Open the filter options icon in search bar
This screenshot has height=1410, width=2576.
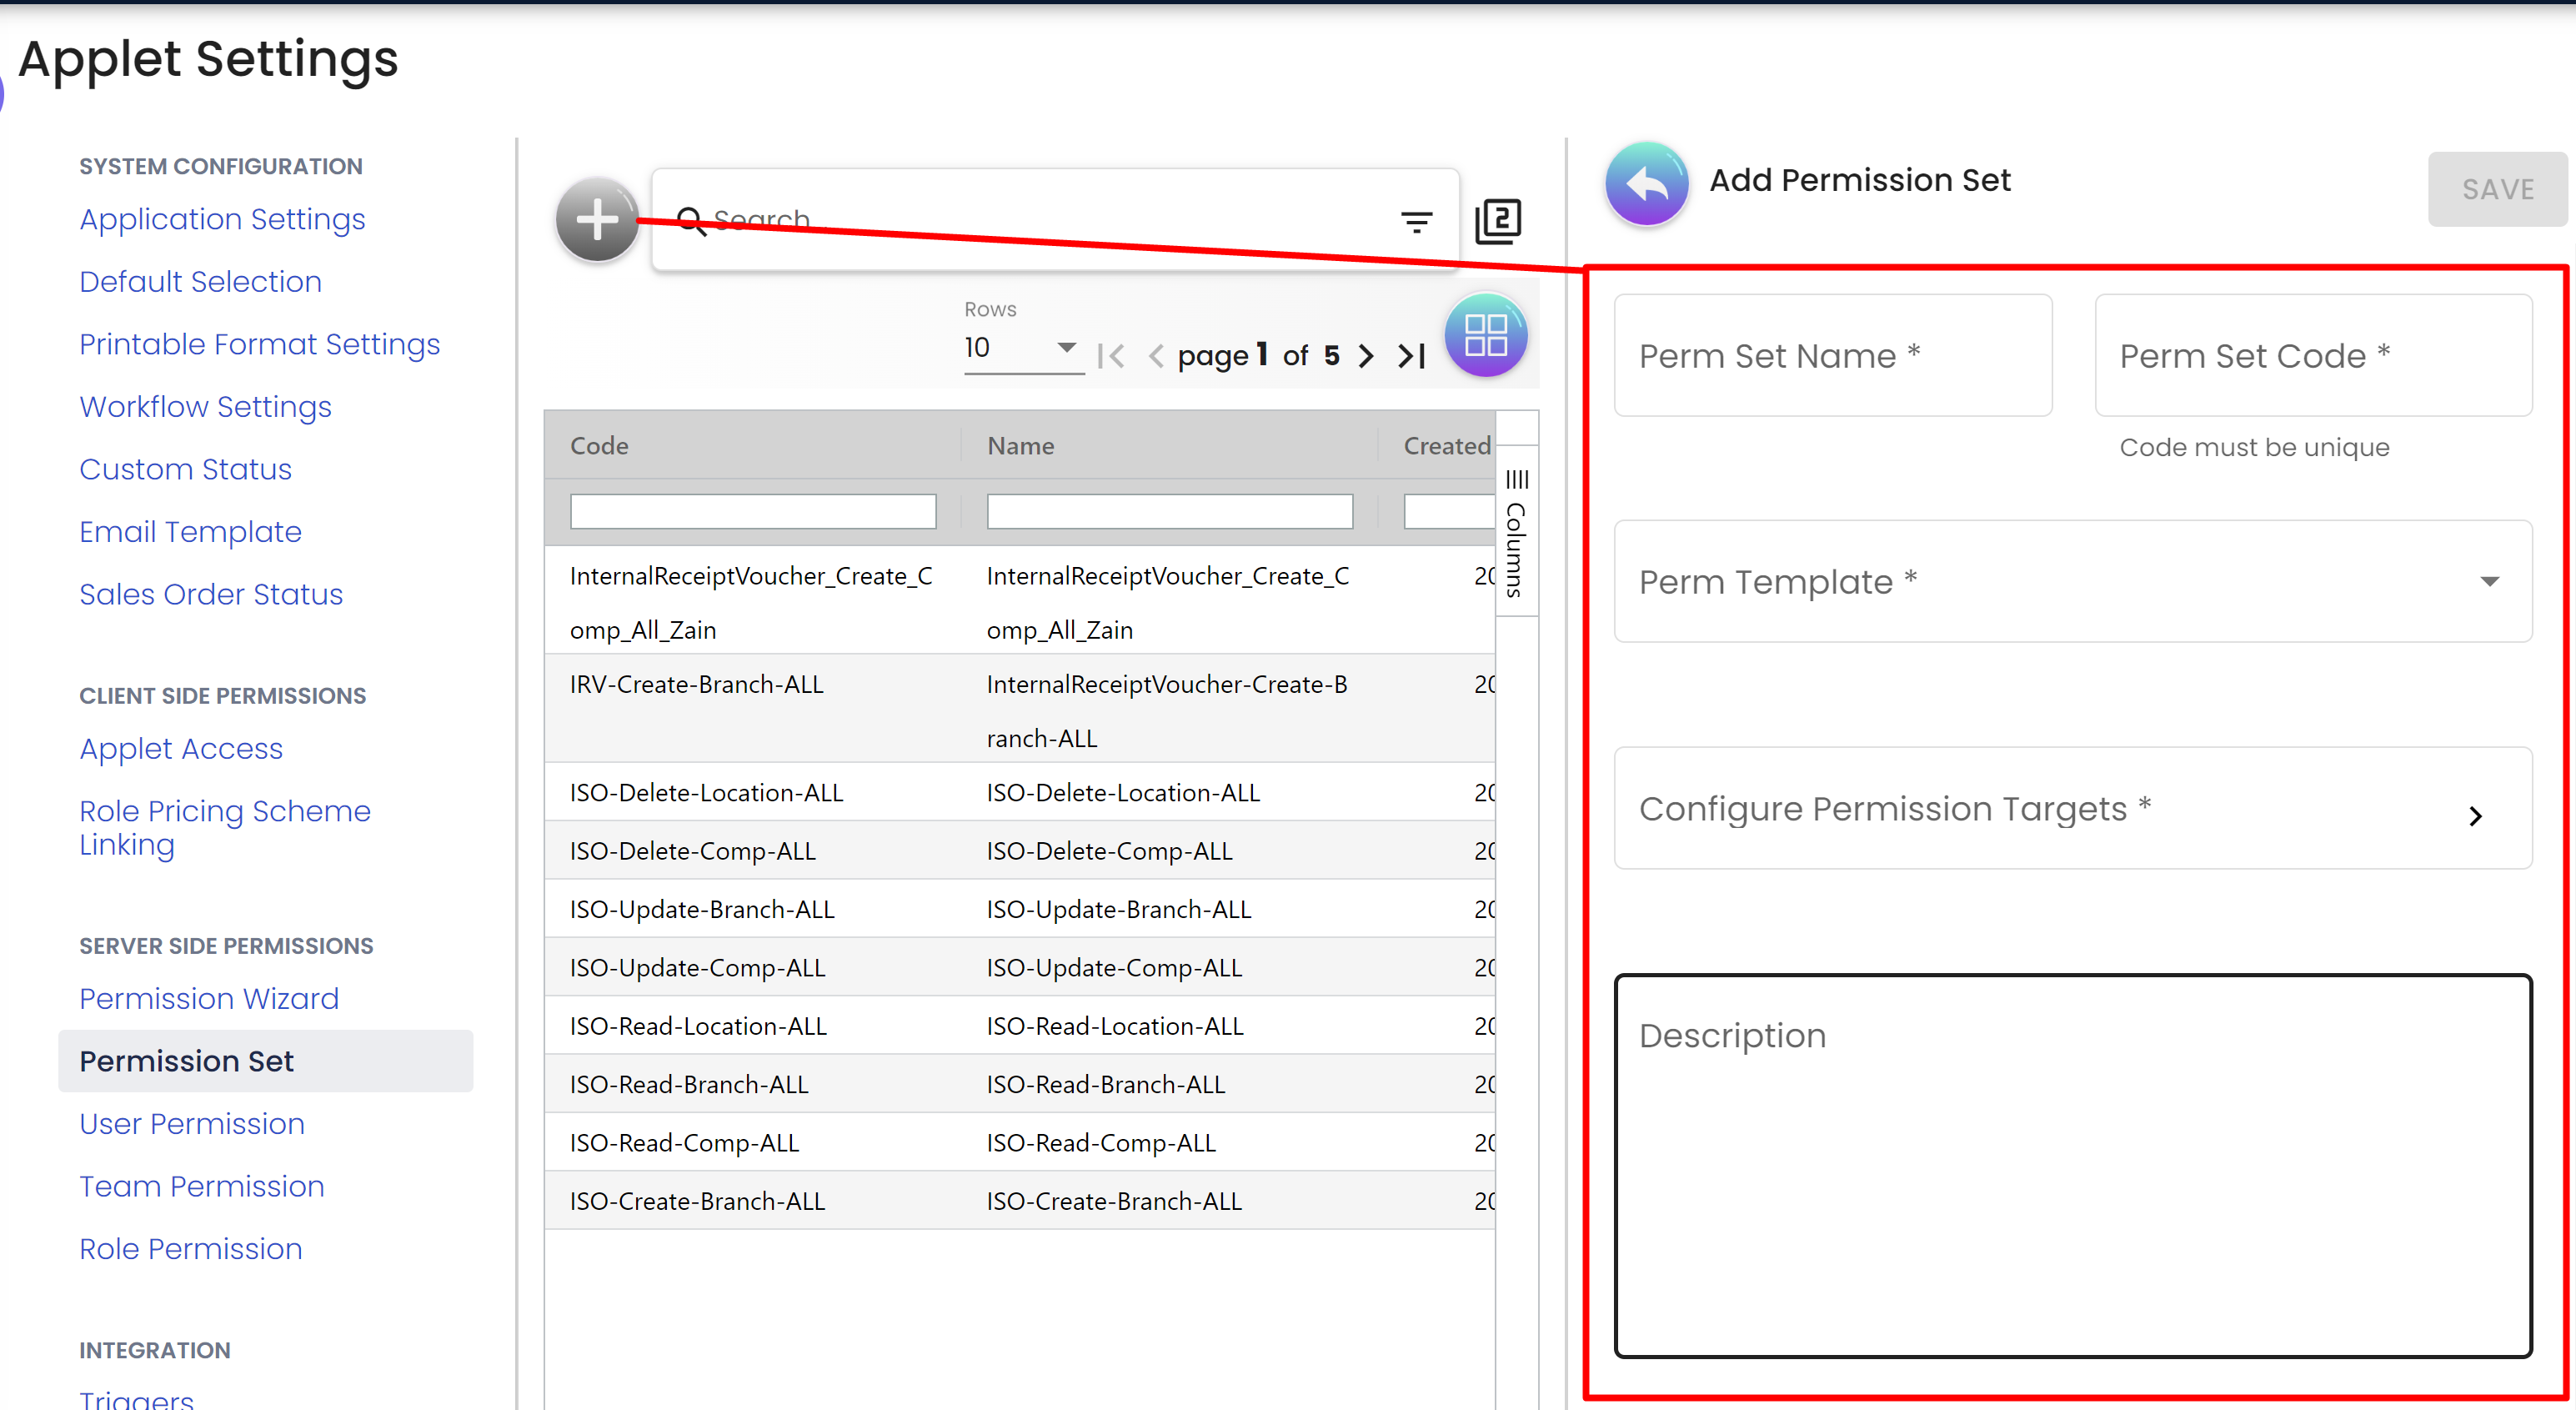point(1416,221)
